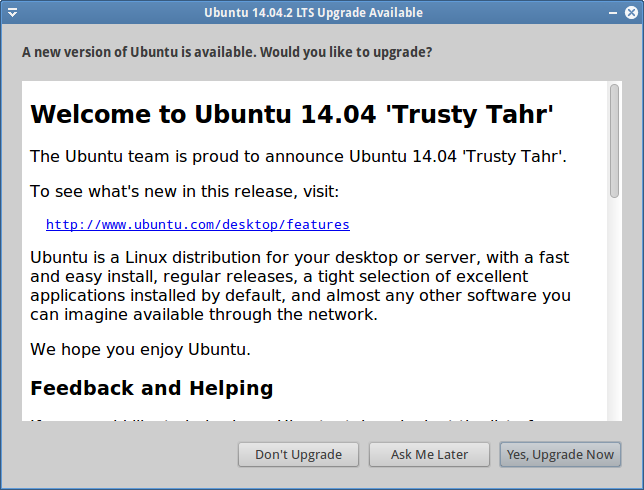Select the 'Feedback and Helping' heading

tap(151, 388)
